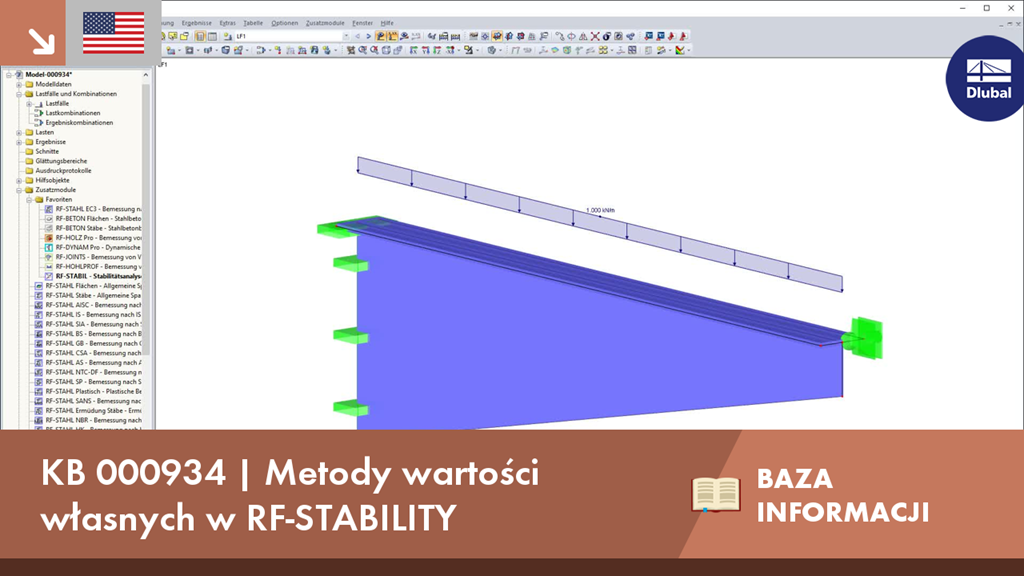The image size is (1024, 576).
Task: Open RF-STAHL AISC module
Action: coord(93,305)
